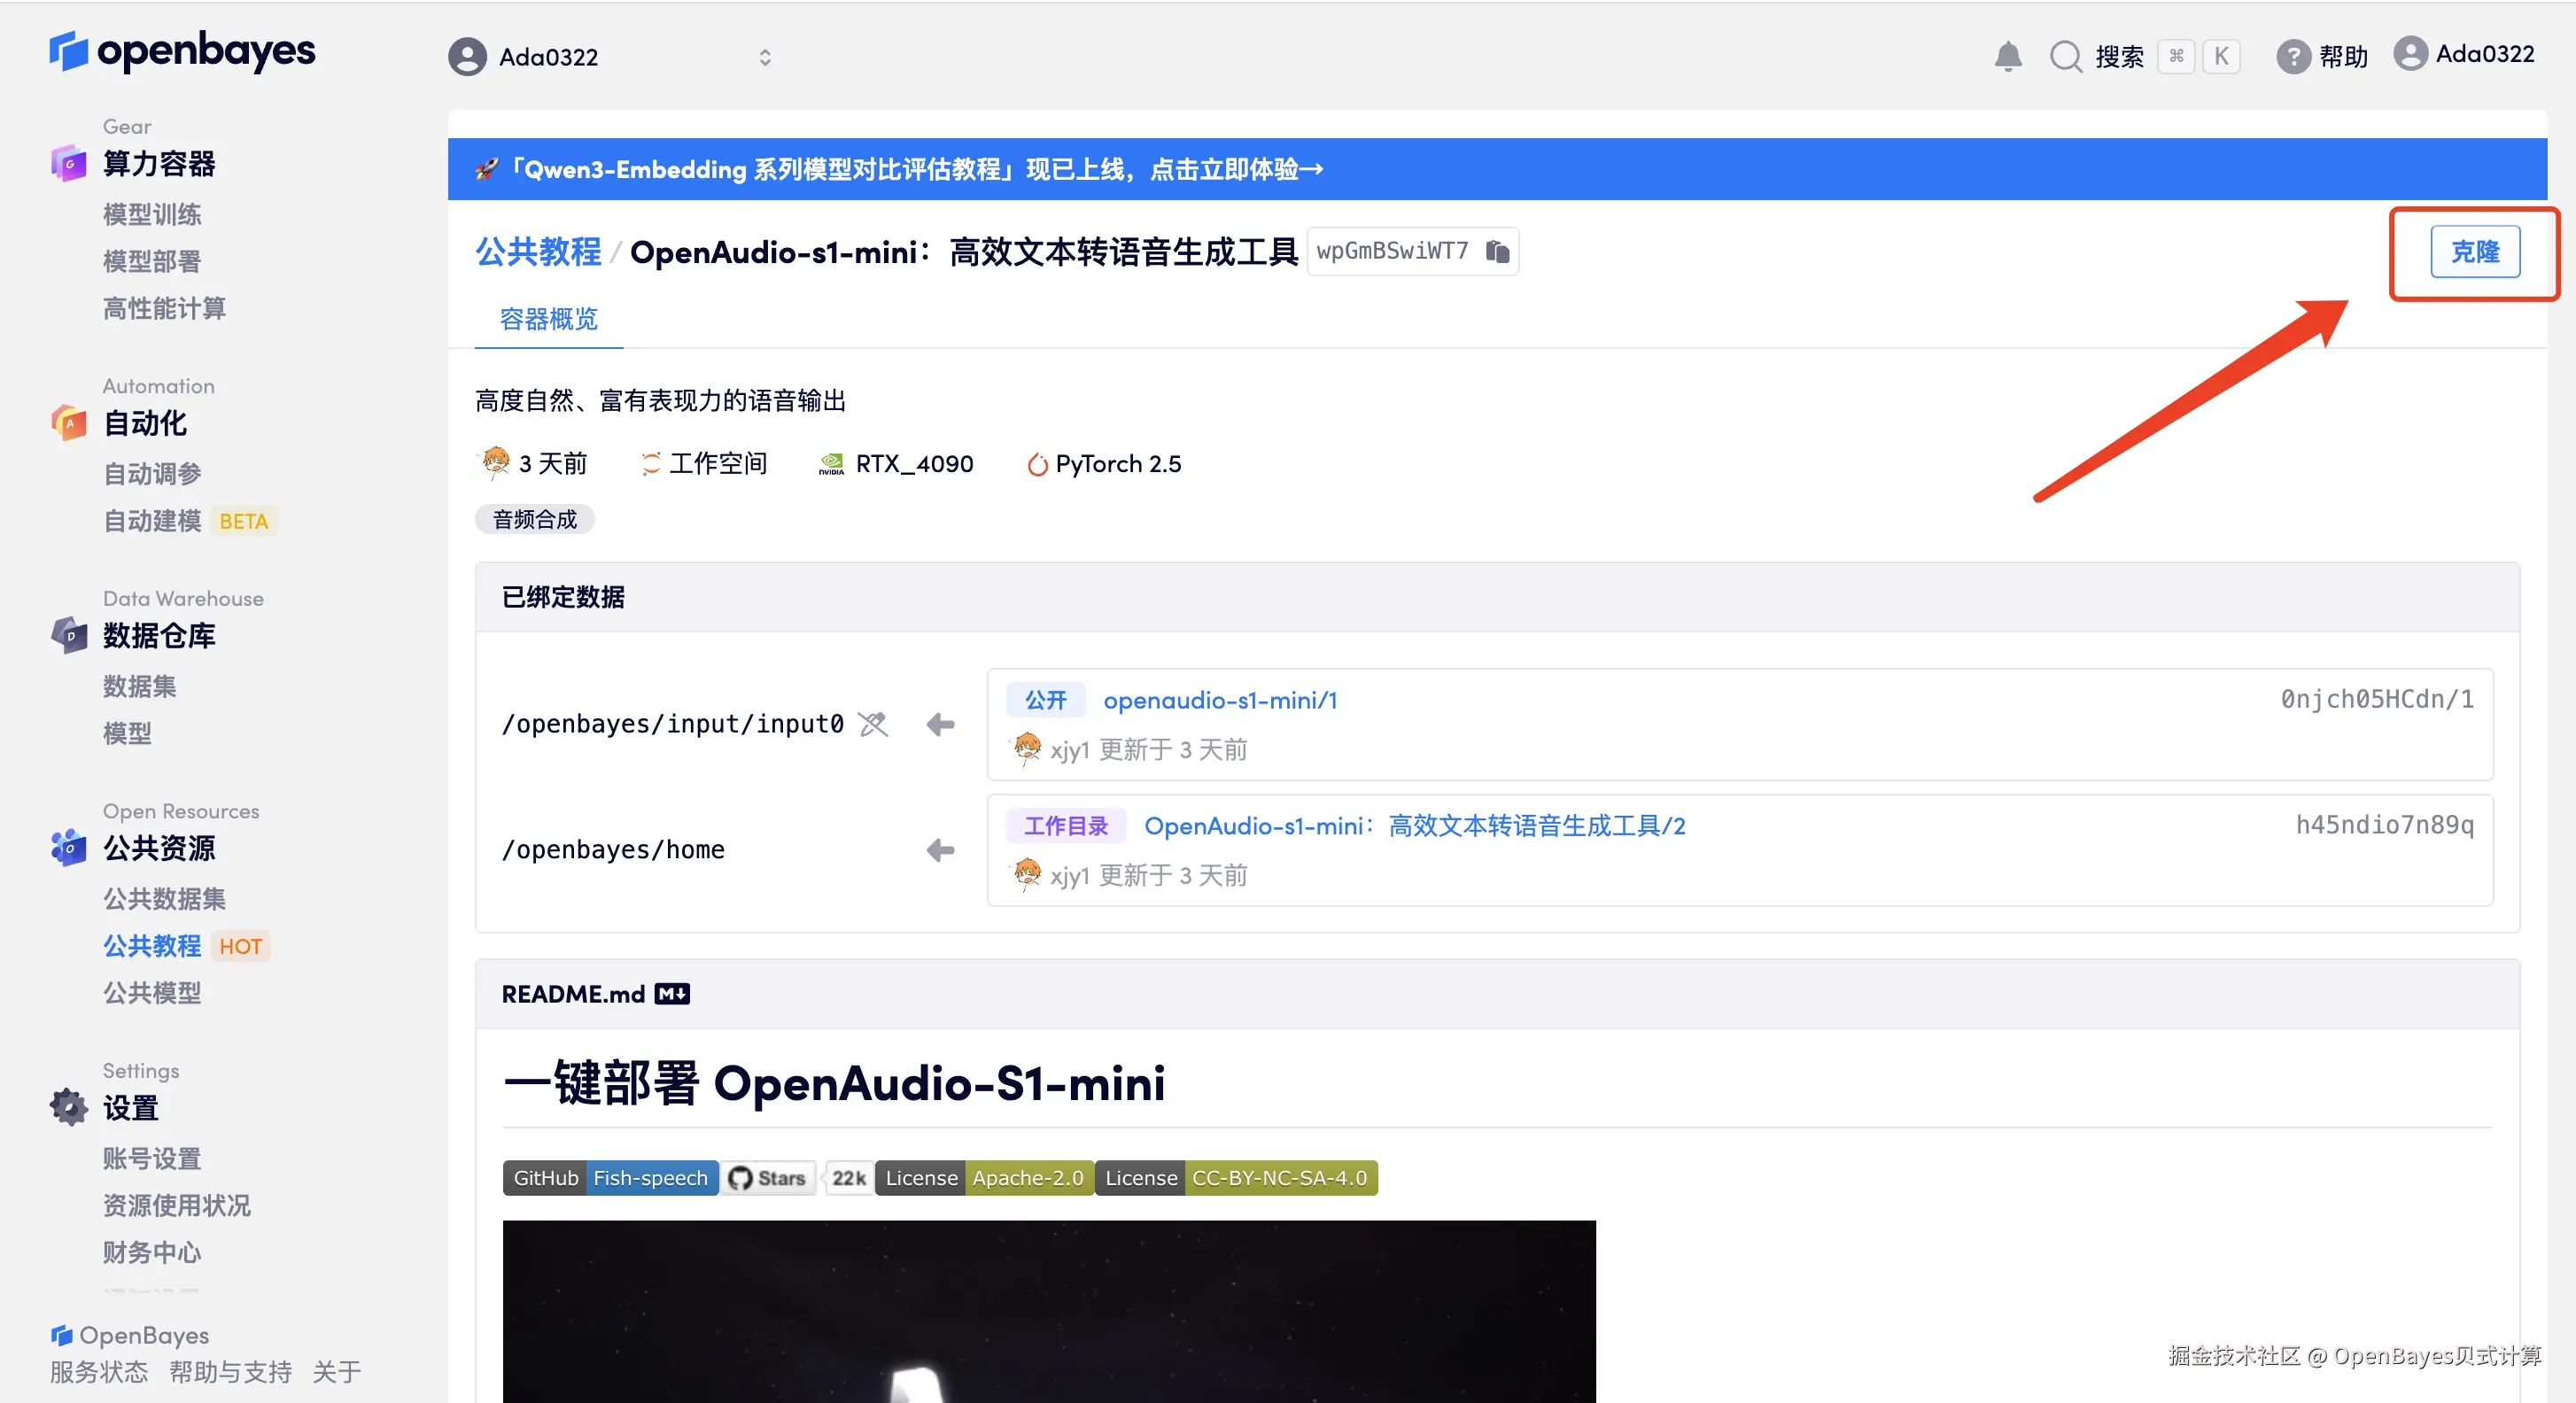
Task: Click the GitHub Stars badge
Action: click(x=768, y=1178)
